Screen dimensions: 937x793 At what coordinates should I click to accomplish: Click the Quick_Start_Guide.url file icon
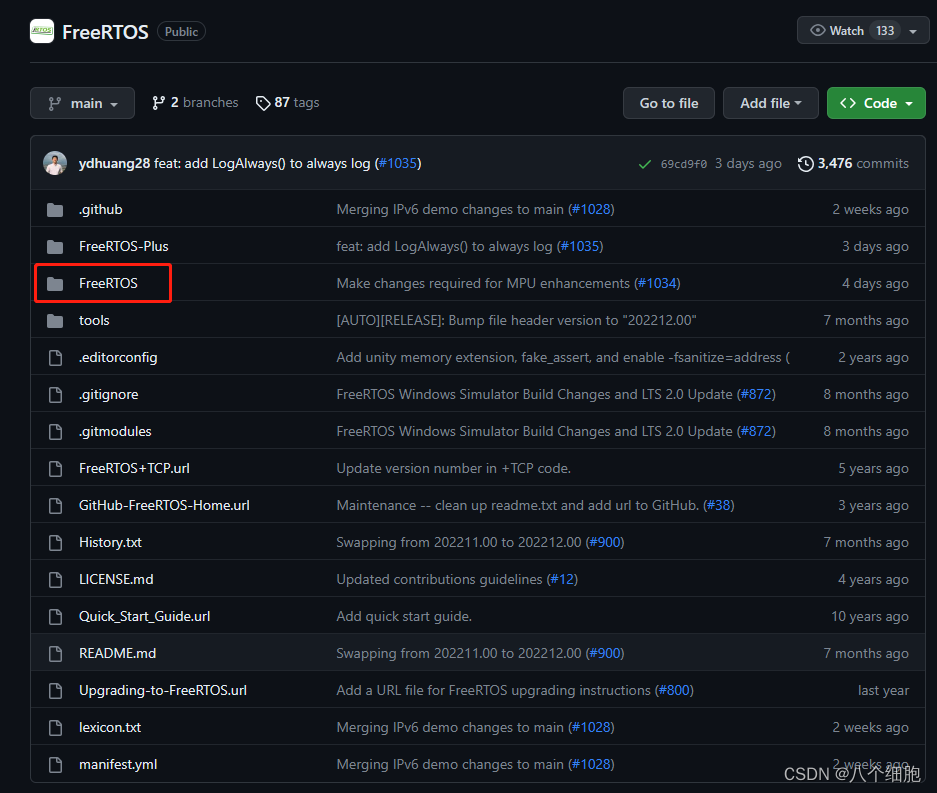point(55,617)
